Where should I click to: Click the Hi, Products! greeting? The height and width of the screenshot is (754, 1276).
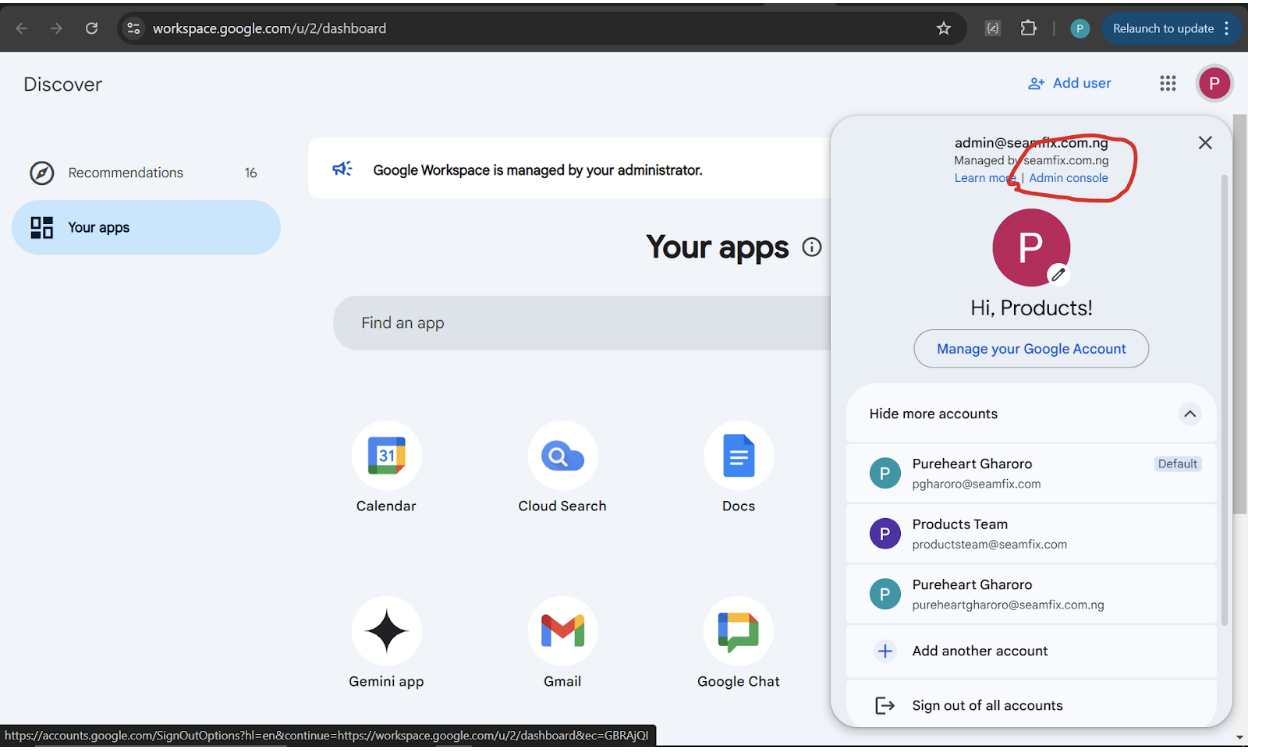(1031, 308)
